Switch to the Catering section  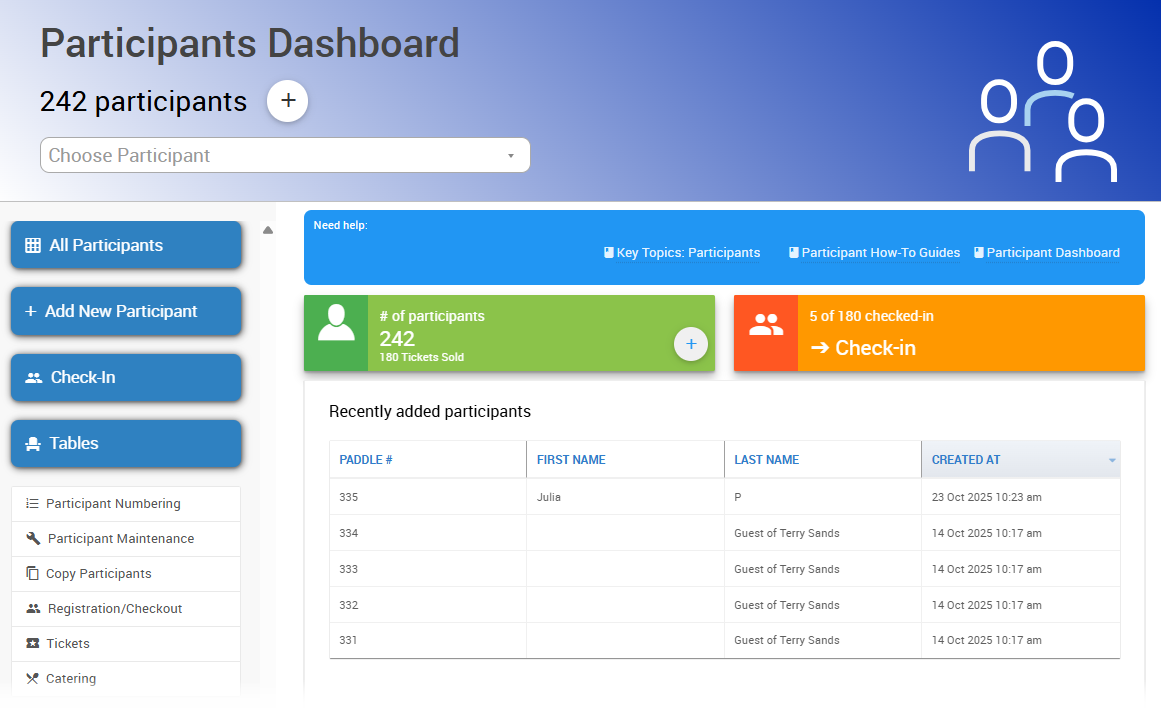[32, 678]
